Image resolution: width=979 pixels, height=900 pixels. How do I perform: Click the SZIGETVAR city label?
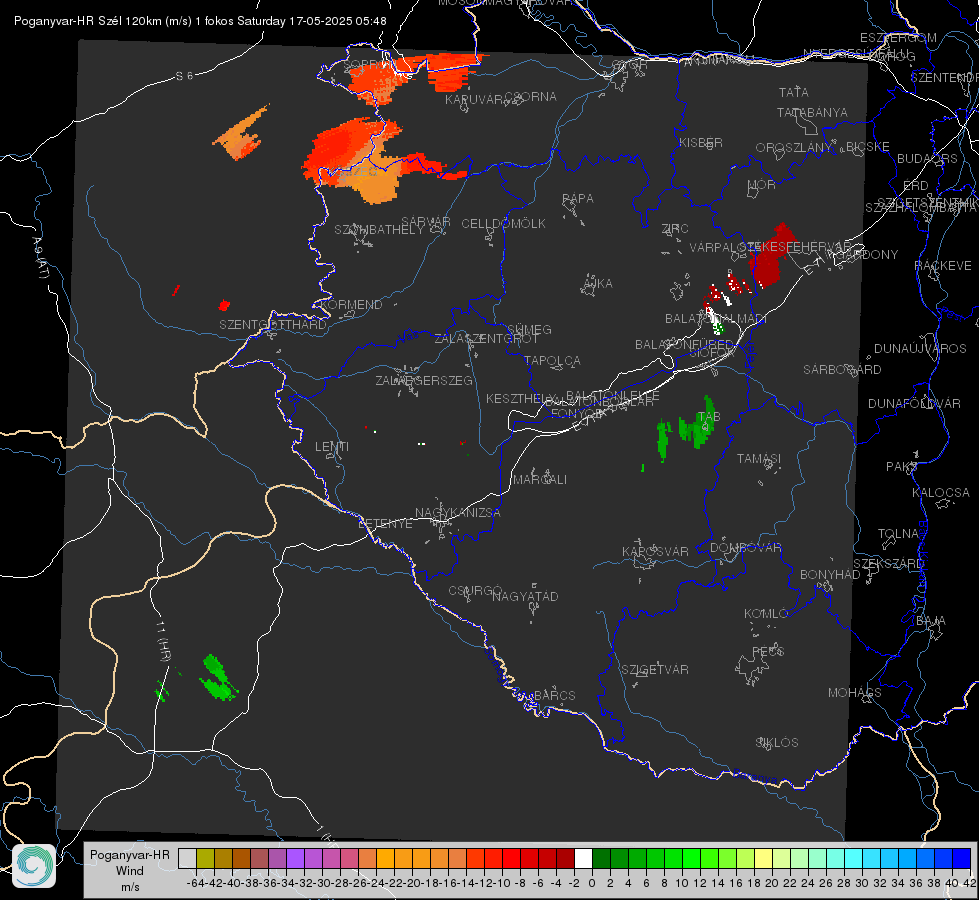pyautogui.click(x=654, y=670)
